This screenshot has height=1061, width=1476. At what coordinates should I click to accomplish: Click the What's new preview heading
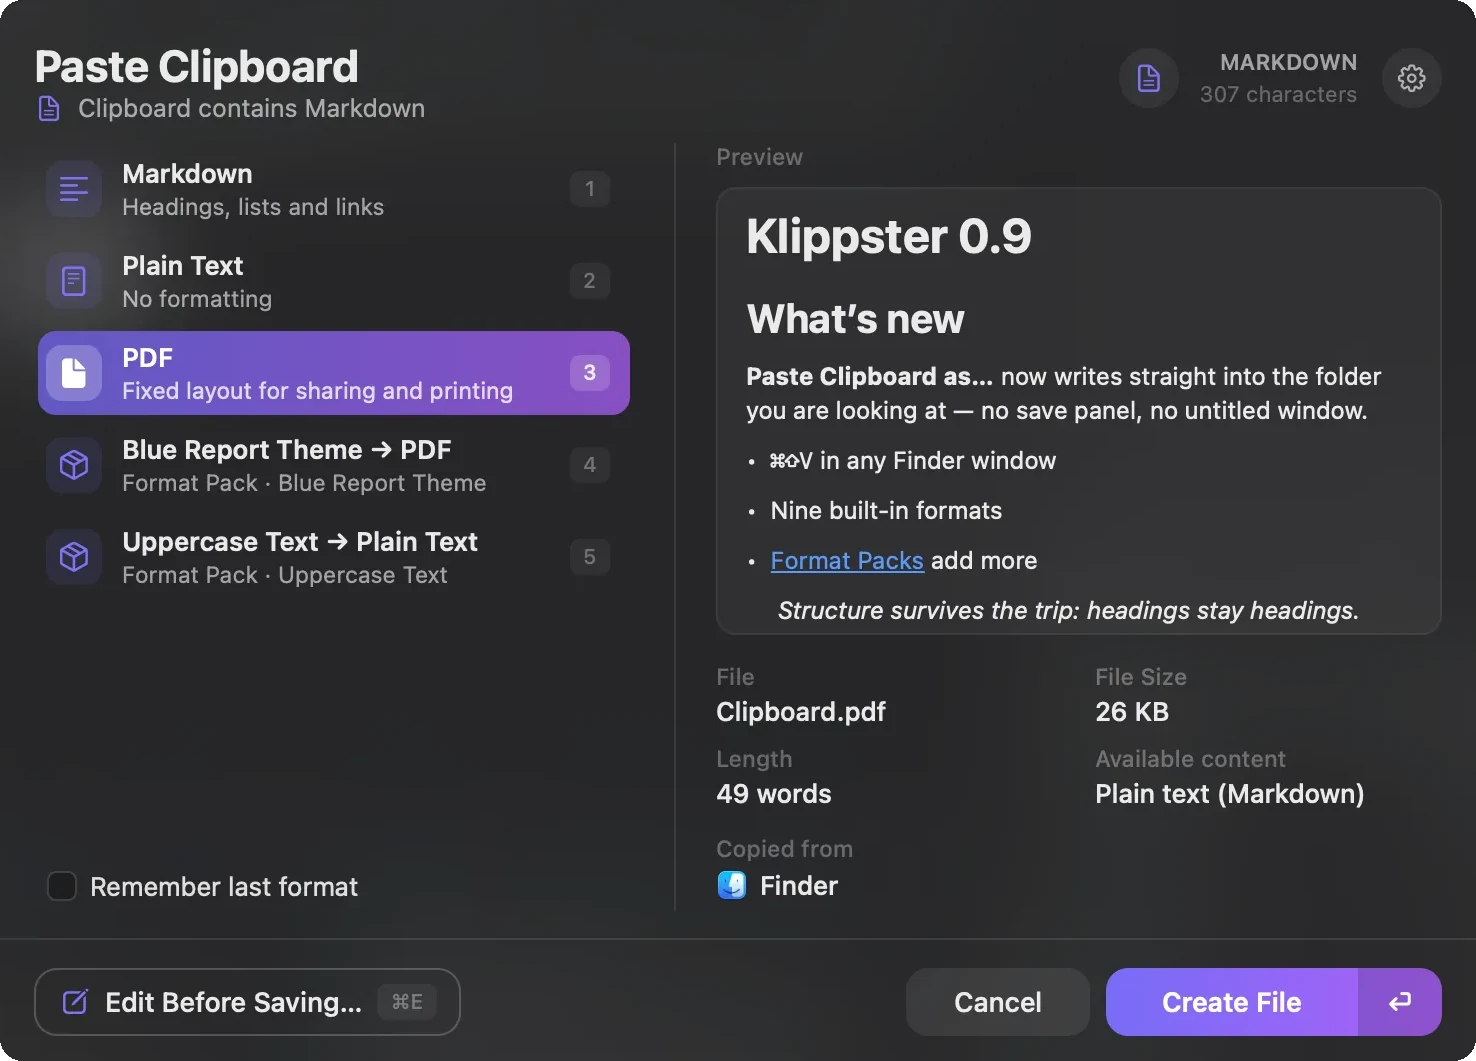tap(856, 319)
